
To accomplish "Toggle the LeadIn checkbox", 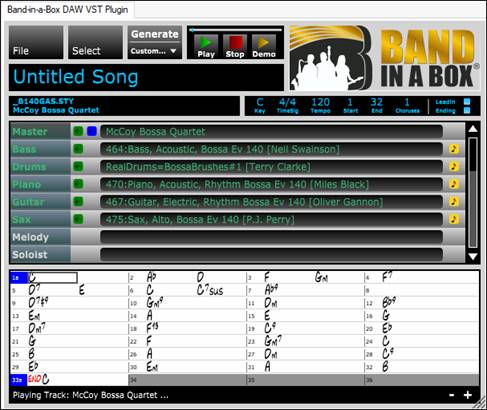I will point(467,102).
